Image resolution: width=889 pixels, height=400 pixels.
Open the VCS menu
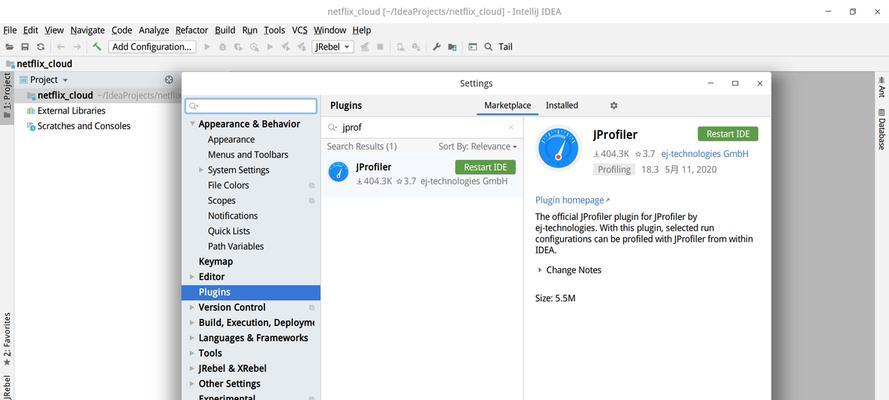(299, 30)
